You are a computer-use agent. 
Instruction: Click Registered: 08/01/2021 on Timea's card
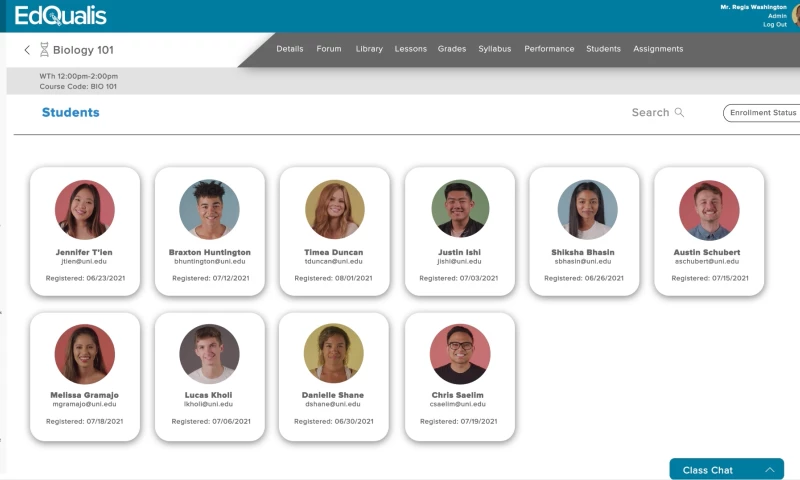[333, 278]
